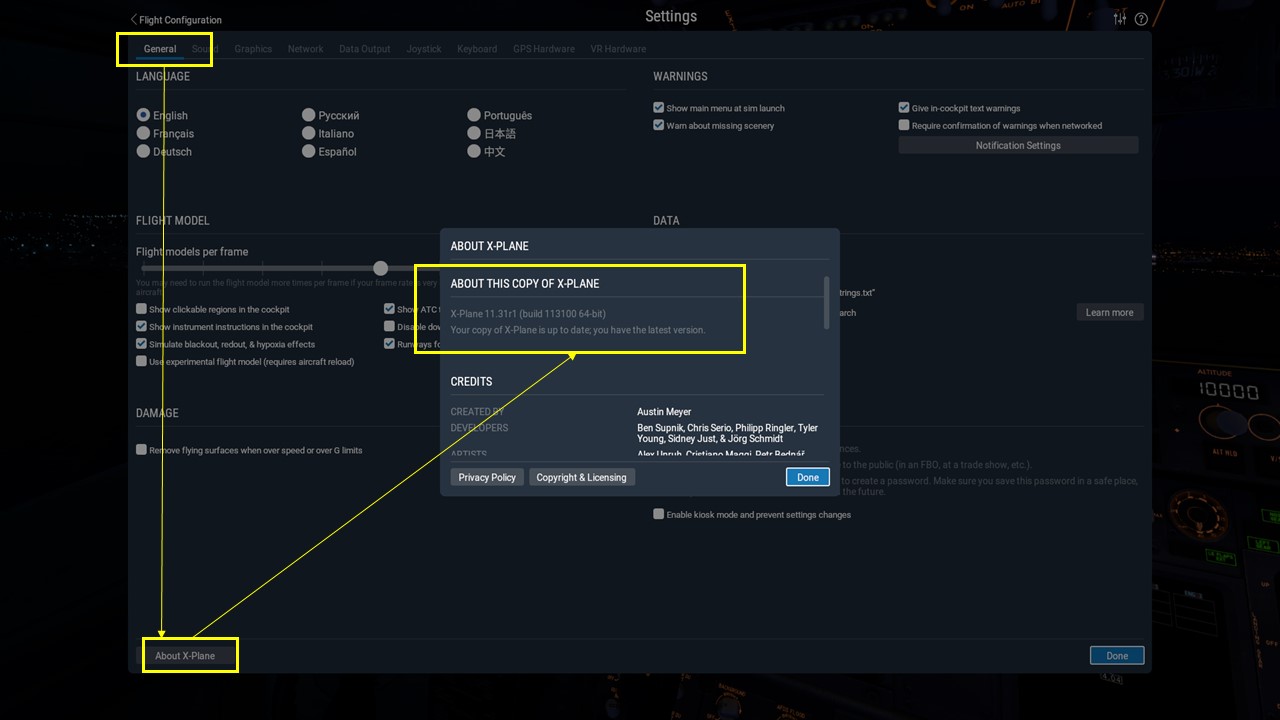Screen dimensions: 1280x720
Task: Toggle Give in-cockpit text warnings
Action: pos(904,108)
